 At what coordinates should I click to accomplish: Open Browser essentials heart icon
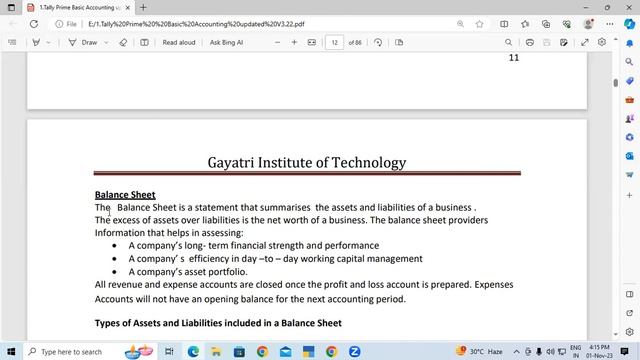point(567,24)
